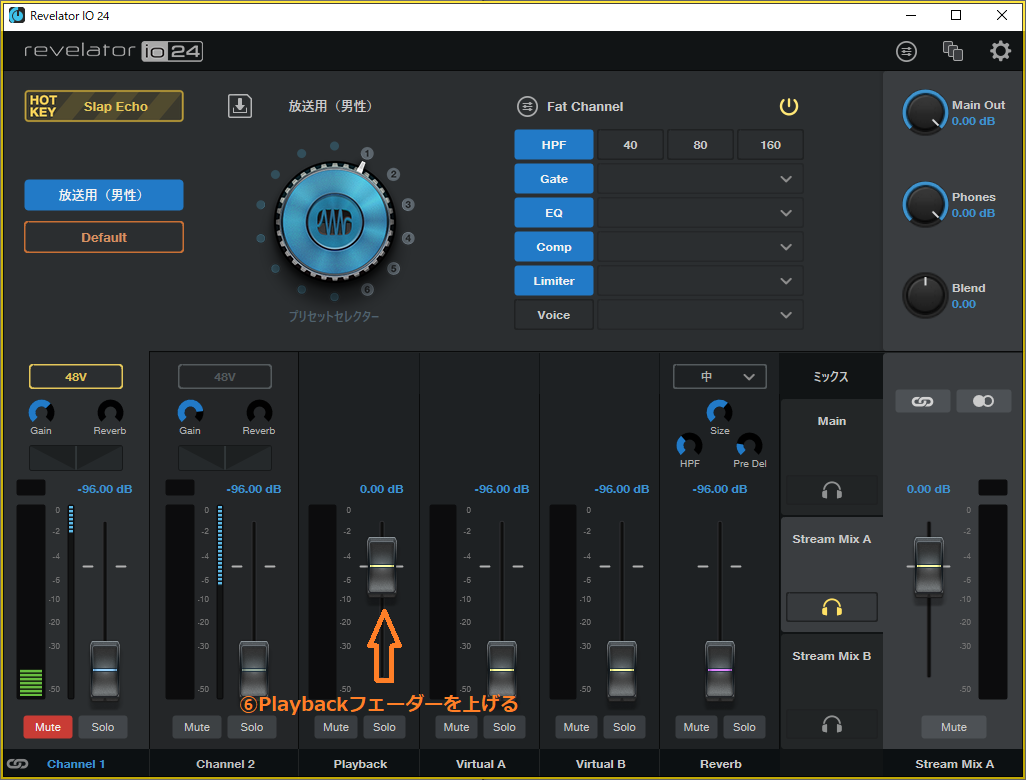Screen dimensions: 1026x780
Task: Click the Stream Mix B headphone icon
Action: tap(832, 724)
